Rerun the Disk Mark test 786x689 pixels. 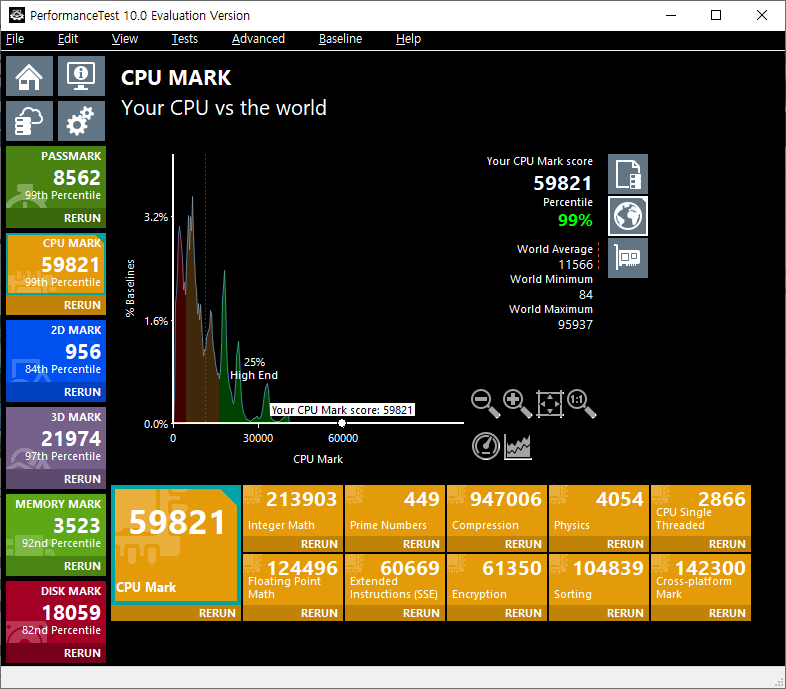(82, 653)
